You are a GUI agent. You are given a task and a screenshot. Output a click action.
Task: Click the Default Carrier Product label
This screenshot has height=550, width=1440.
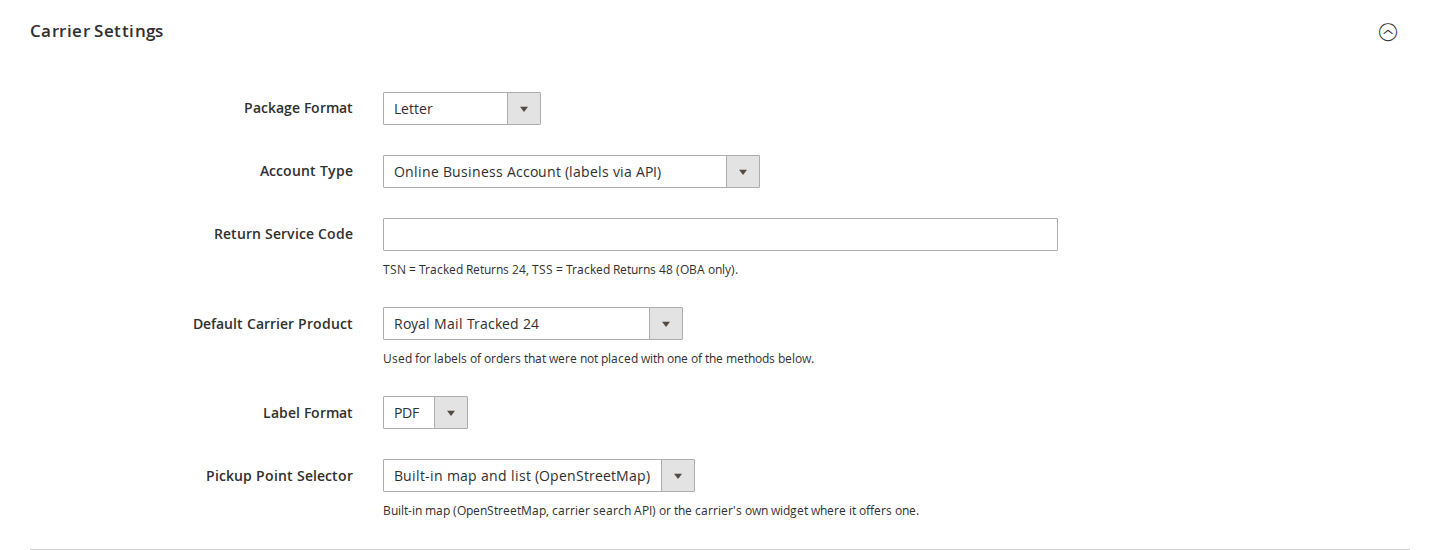pos(273,324)
